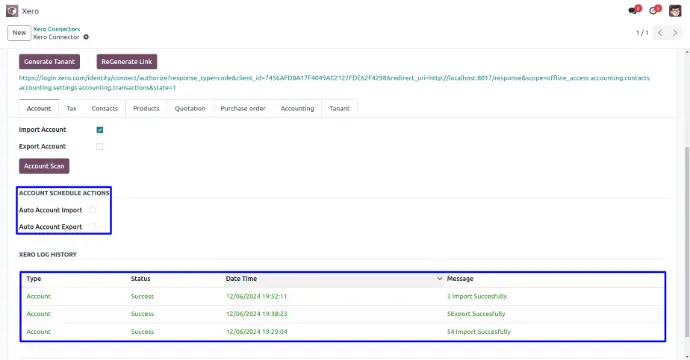Go to the previous record arrow

tap(660, 33)
